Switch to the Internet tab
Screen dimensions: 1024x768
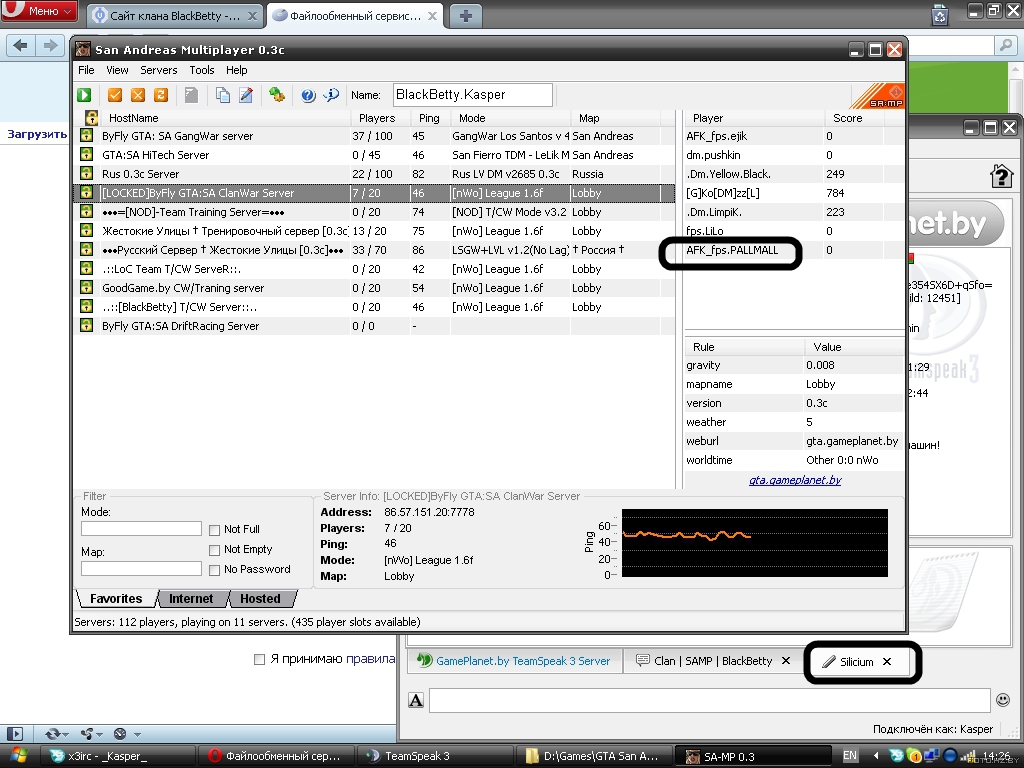[191, 599]
